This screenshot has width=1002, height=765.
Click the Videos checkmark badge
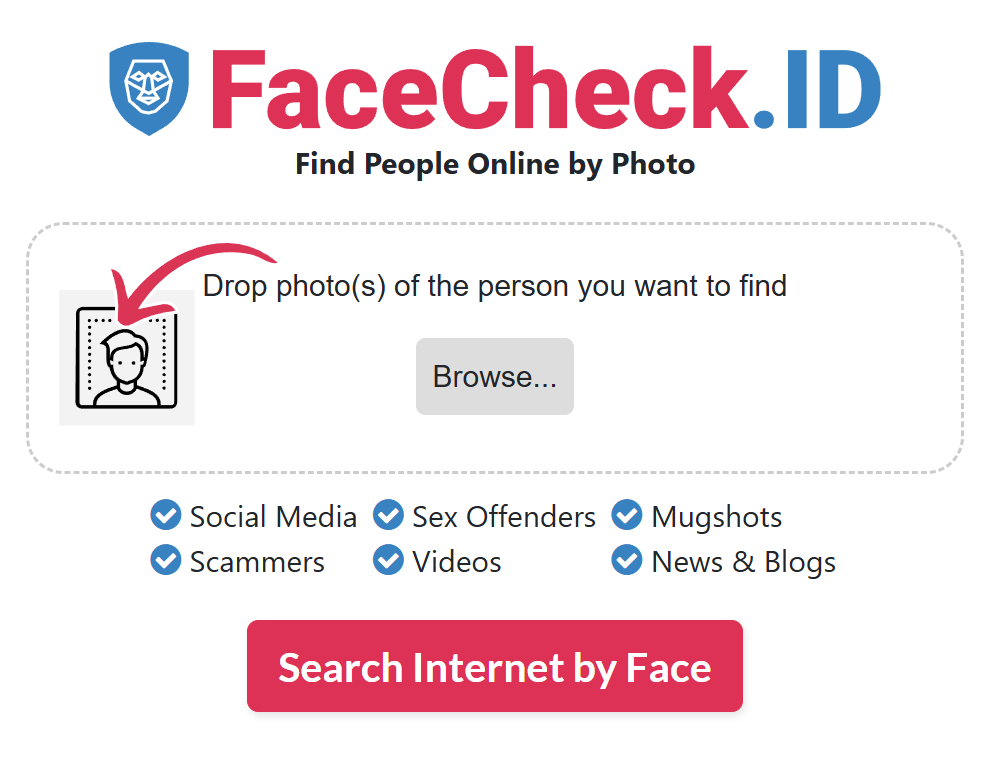pyautogui.click(x=389, y=560)
